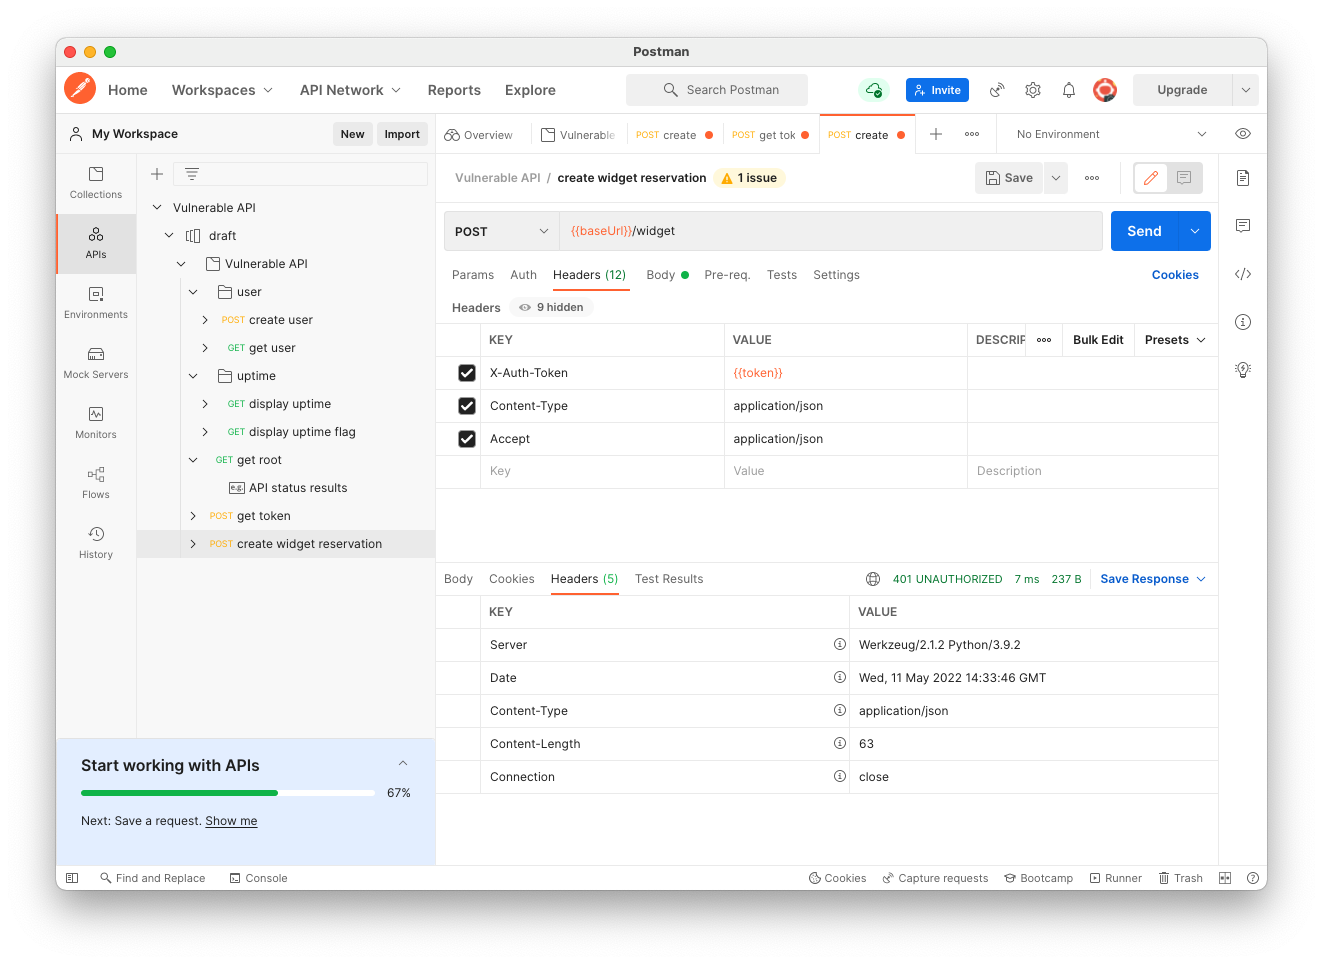Image resolution: width=1323 pixels, height=964 pixels.
Task: Open the Save Response dropdown
Action: pos(1153,579)
